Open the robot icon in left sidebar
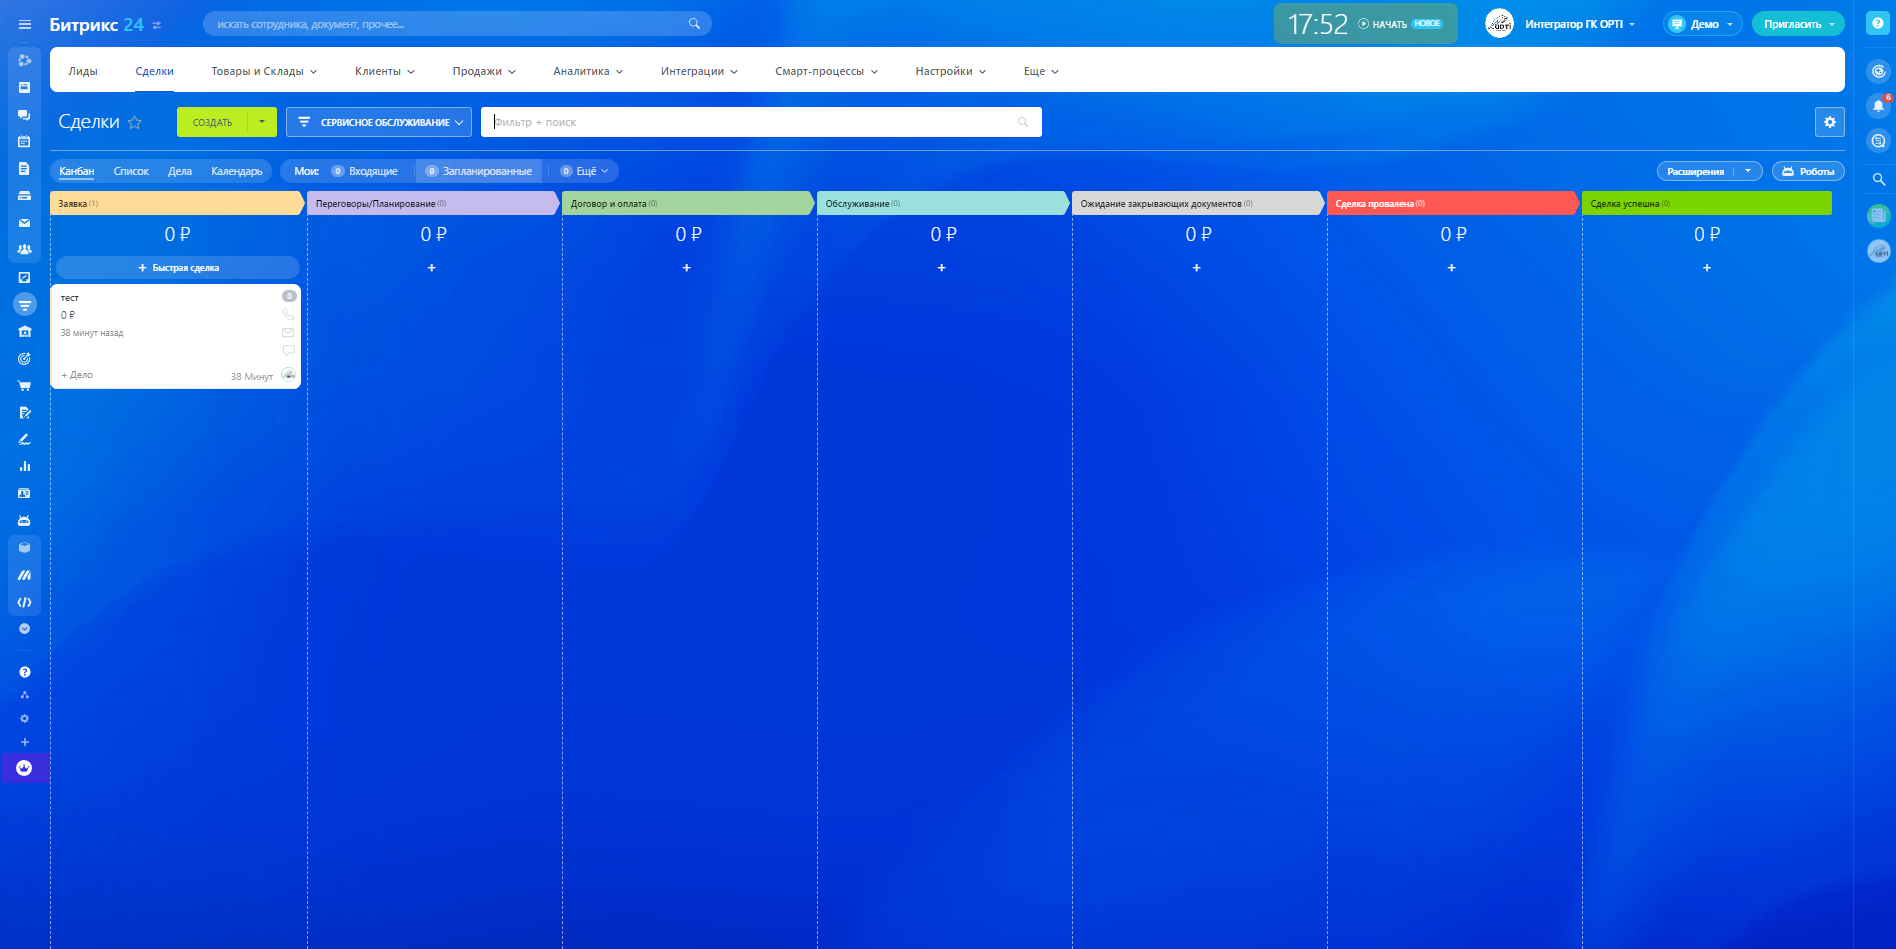The height and width of the screenshot is (949, 1896). [x=24, y=520]
